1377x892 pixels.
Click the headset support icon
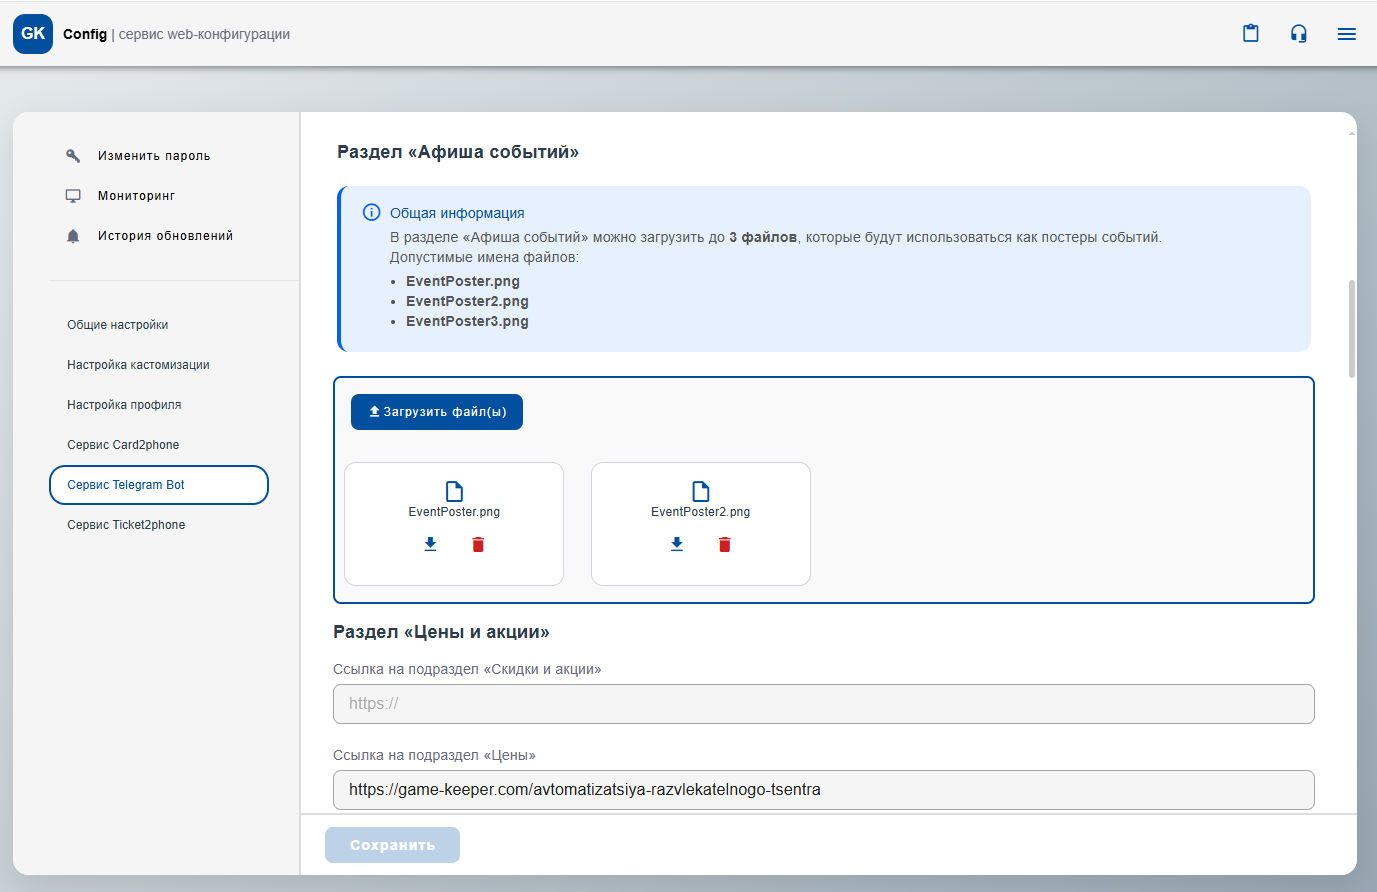[x=1298, y=34]
